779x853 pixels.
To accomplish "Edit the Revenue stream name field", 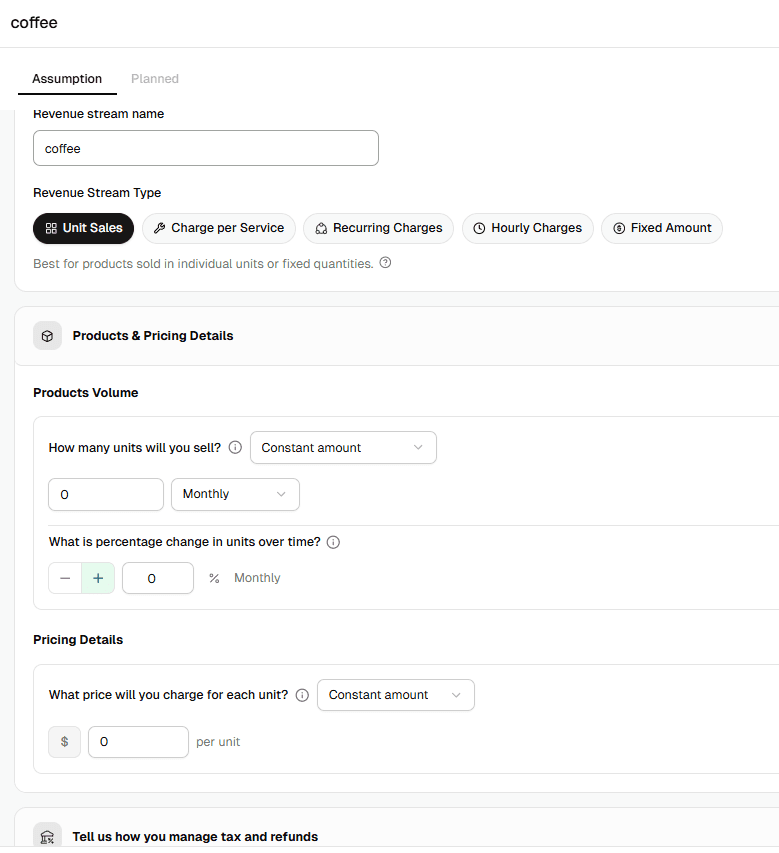I will 206,148.
